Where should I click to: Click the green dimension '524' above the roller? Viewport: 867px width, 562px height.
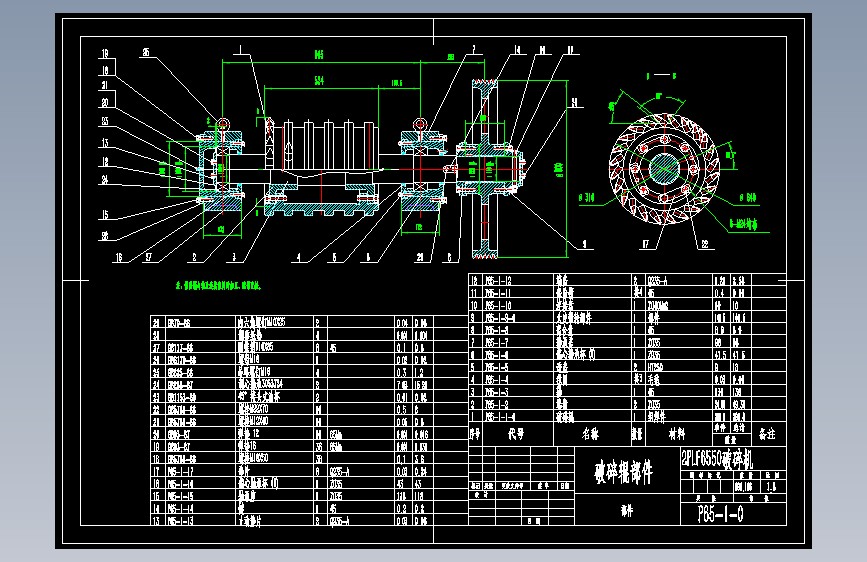click(319, 81)
